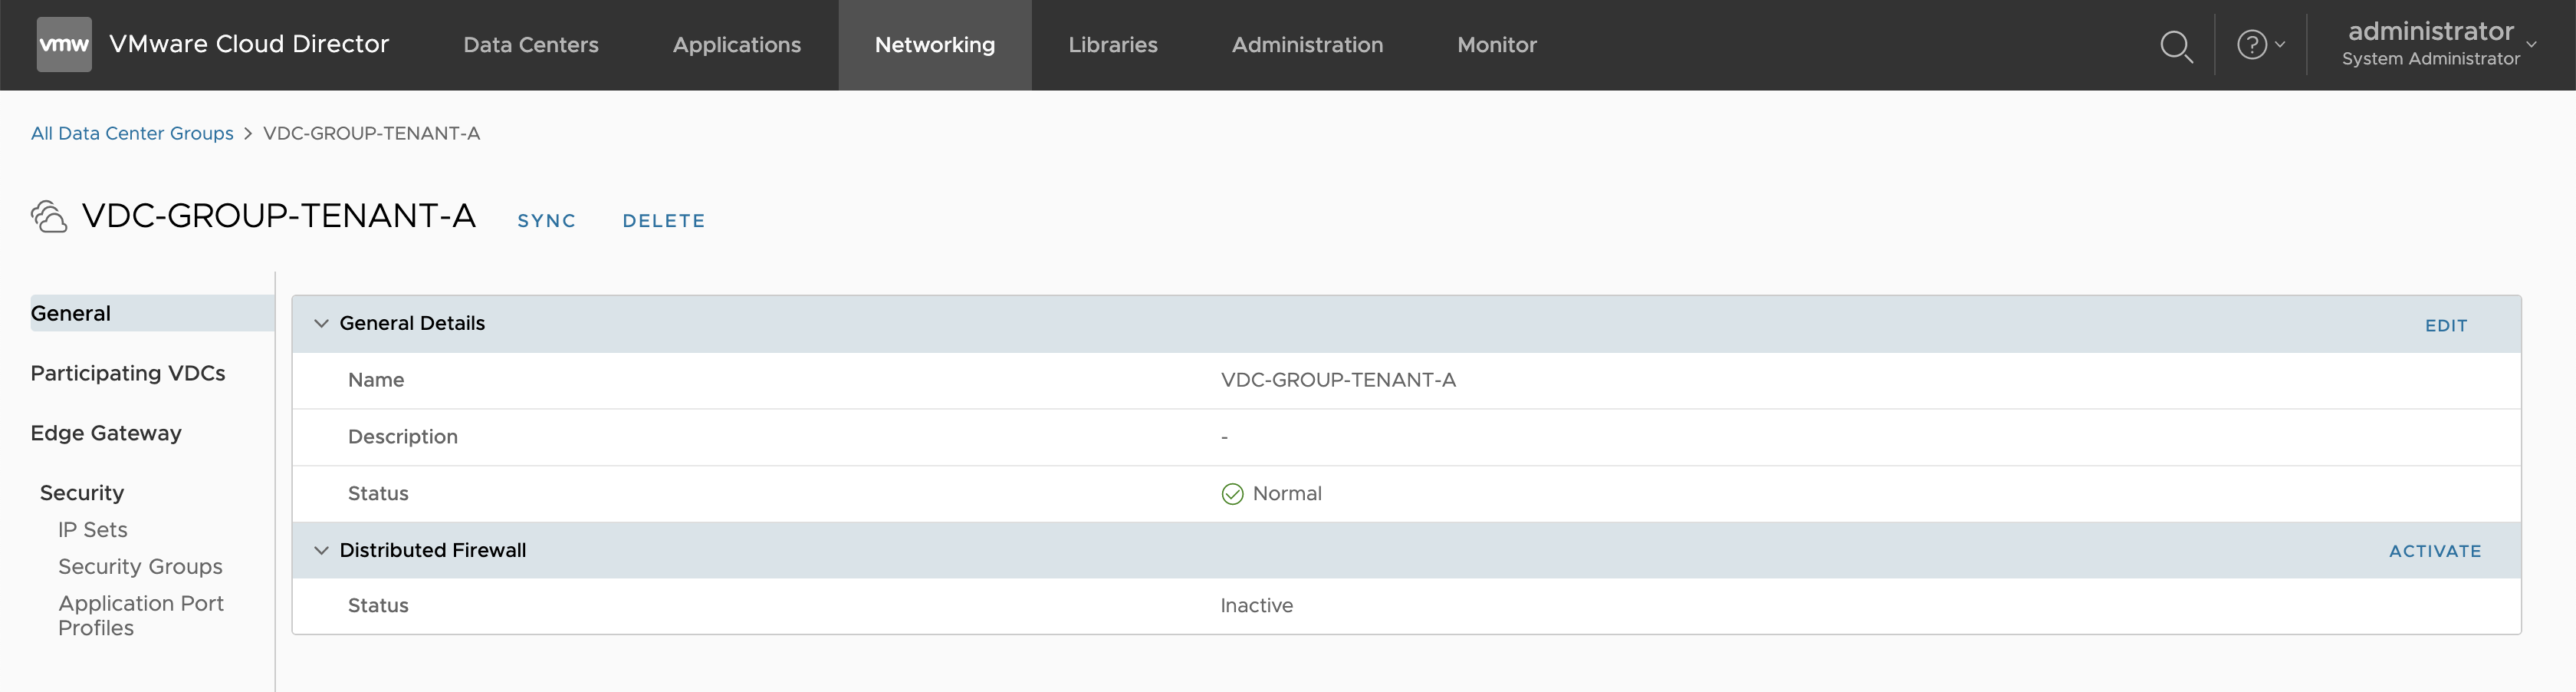This screenshot has height=692, width=2576.
Task: Activate the Distributed Firewall
Action: pyautogui.click(x=2434, y=551)
